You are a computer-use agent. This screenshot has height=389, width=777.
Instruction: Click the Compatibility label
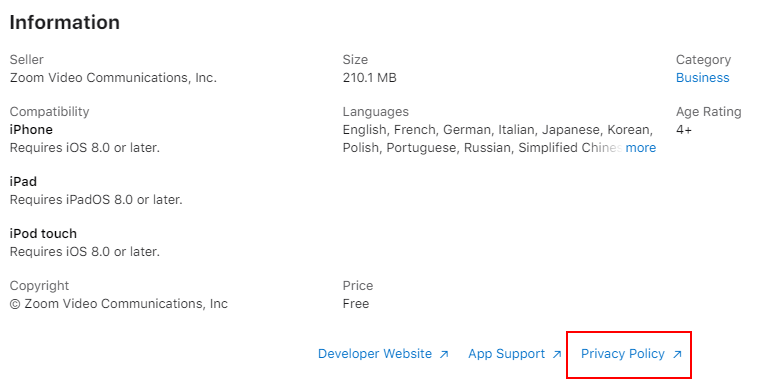point(50,112)
